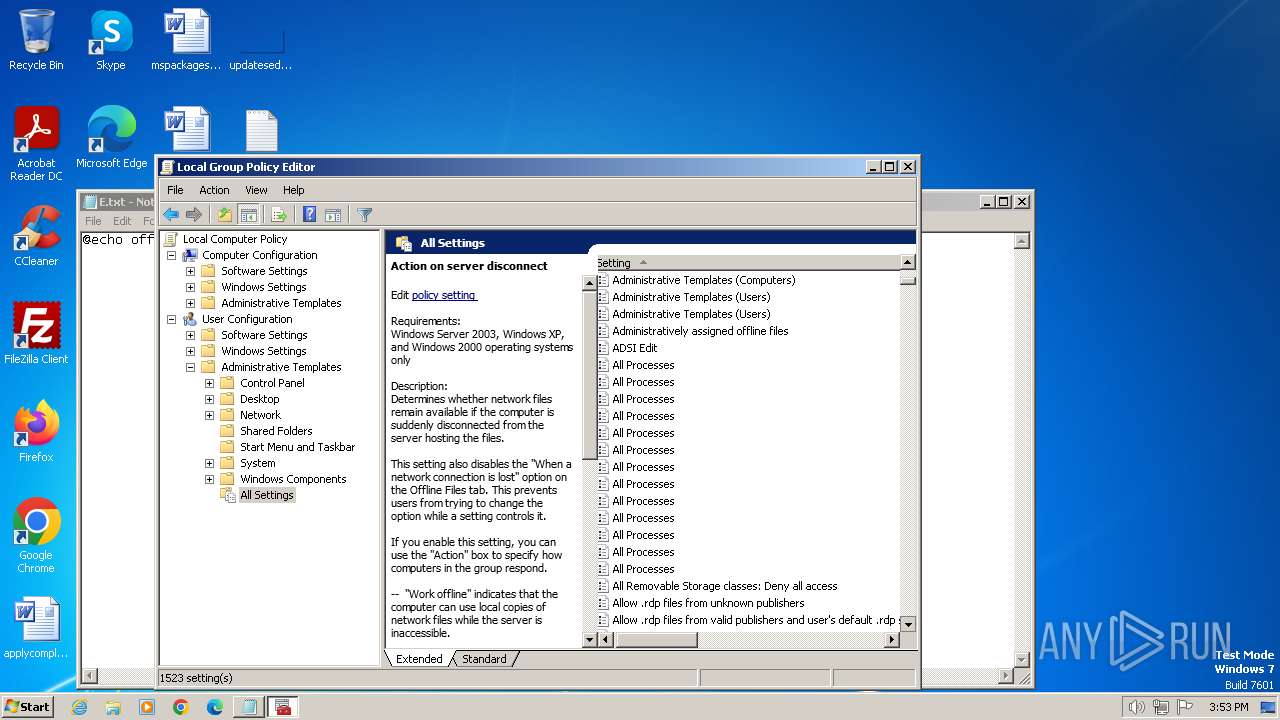Expand the System folder node
Image resolution: width=1280 pixels, height=720 pixels.
pos(209,463)
